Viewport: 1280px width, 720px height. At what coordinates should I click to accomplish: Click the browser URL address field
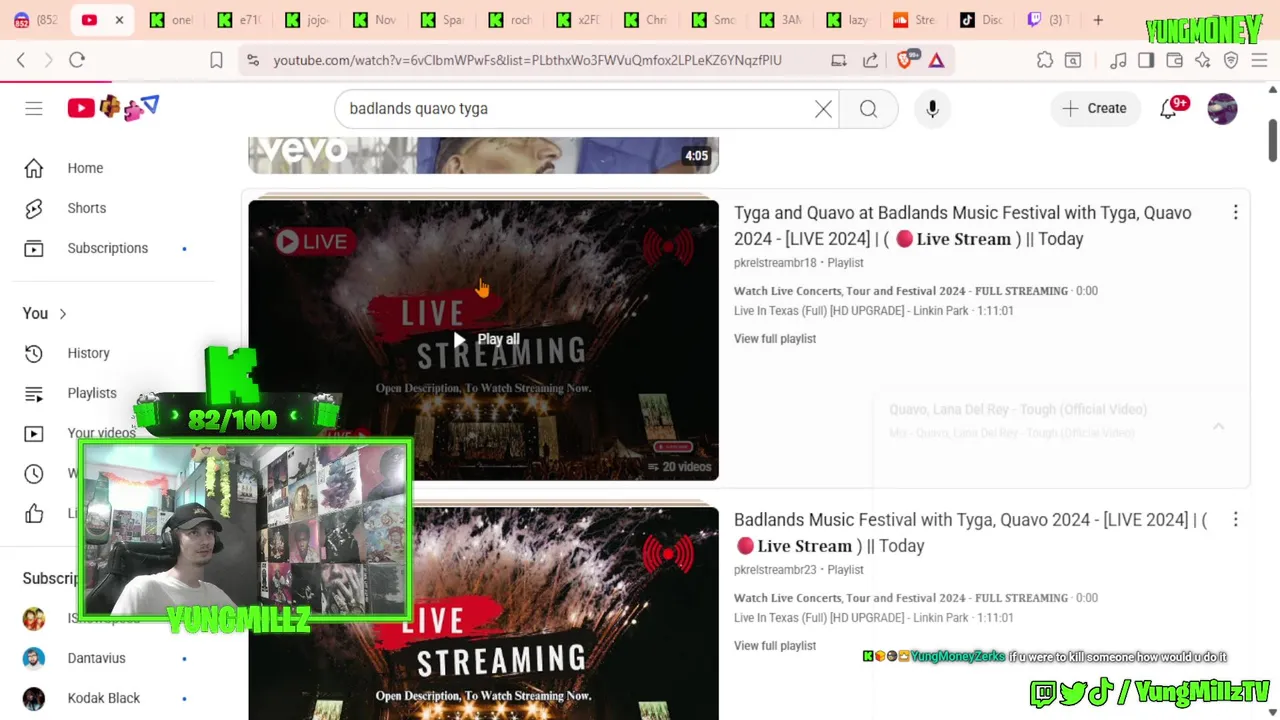tap(527, 60)
